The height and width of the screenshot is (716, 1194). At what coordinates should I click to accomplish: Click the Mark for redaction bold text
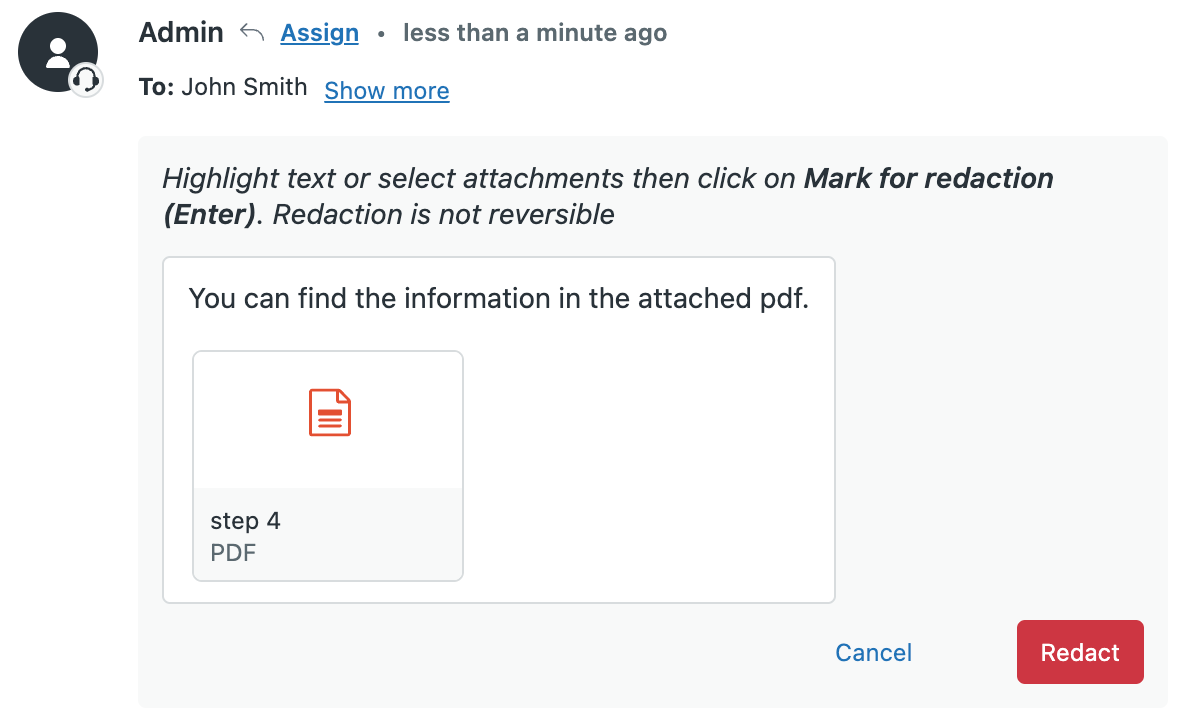(928, 178)
